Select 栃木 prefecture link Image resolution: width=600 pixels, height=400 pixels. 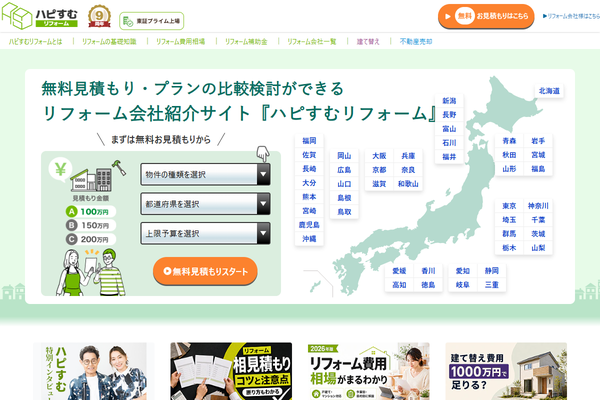coord(509,248)
